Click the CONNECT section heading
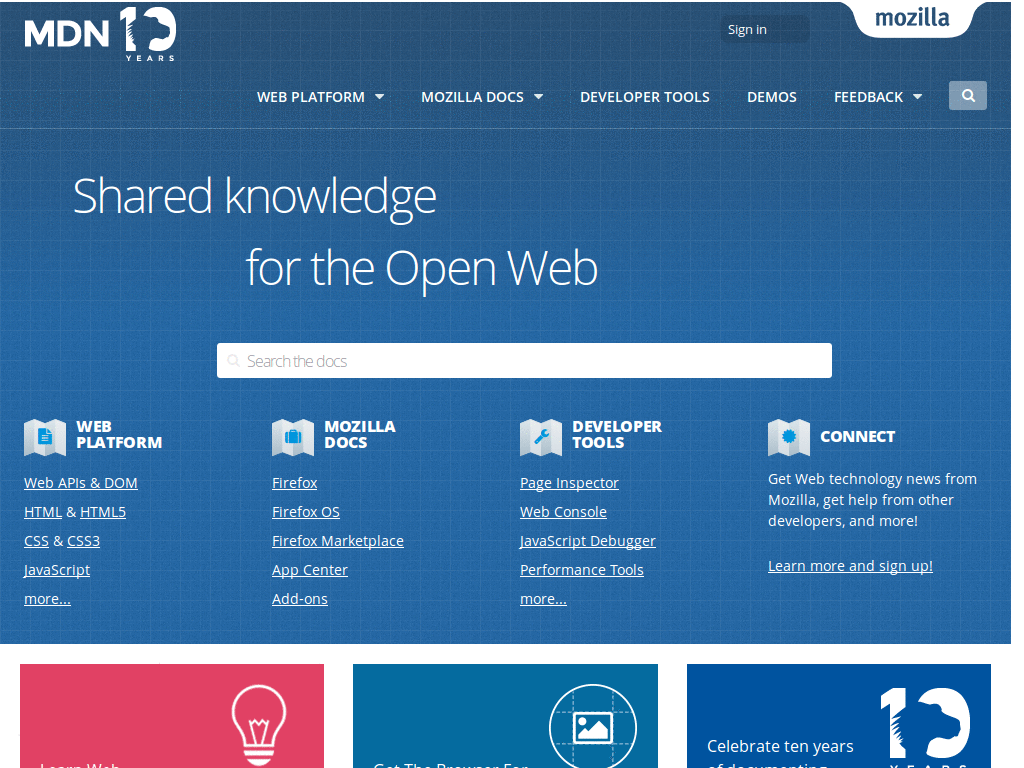 coord(857,436)
